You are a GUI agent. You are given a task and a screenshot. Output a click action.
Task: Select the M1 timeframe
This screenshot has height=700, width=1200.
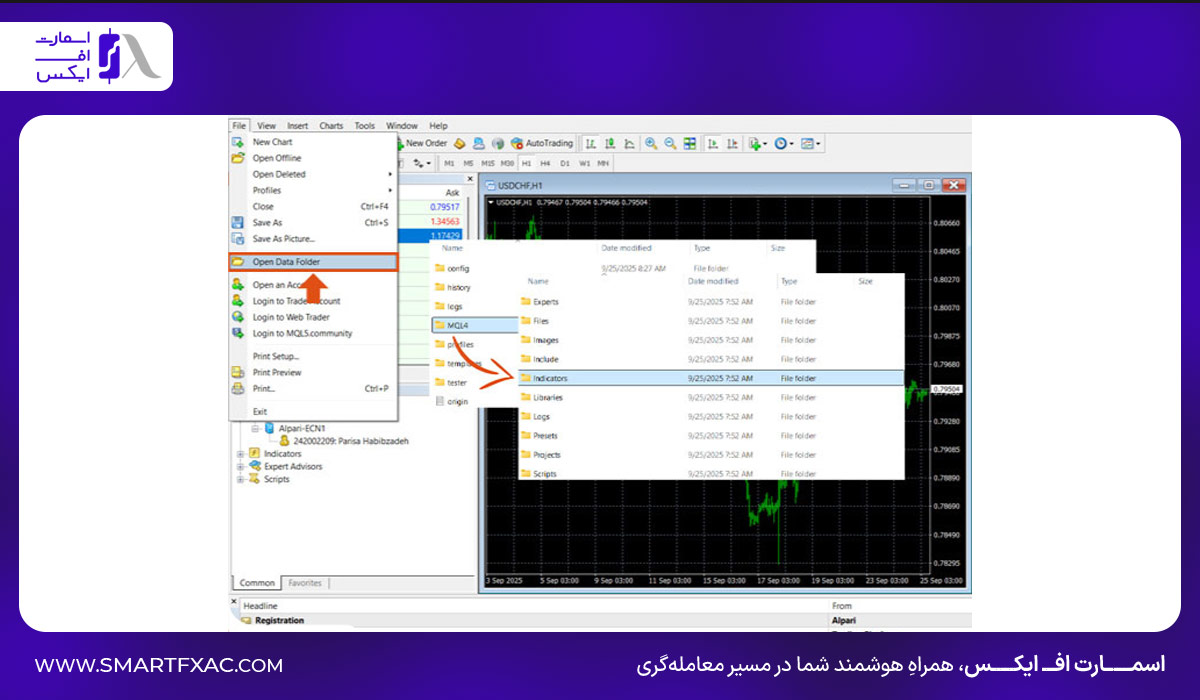click(x=449, y=164)
